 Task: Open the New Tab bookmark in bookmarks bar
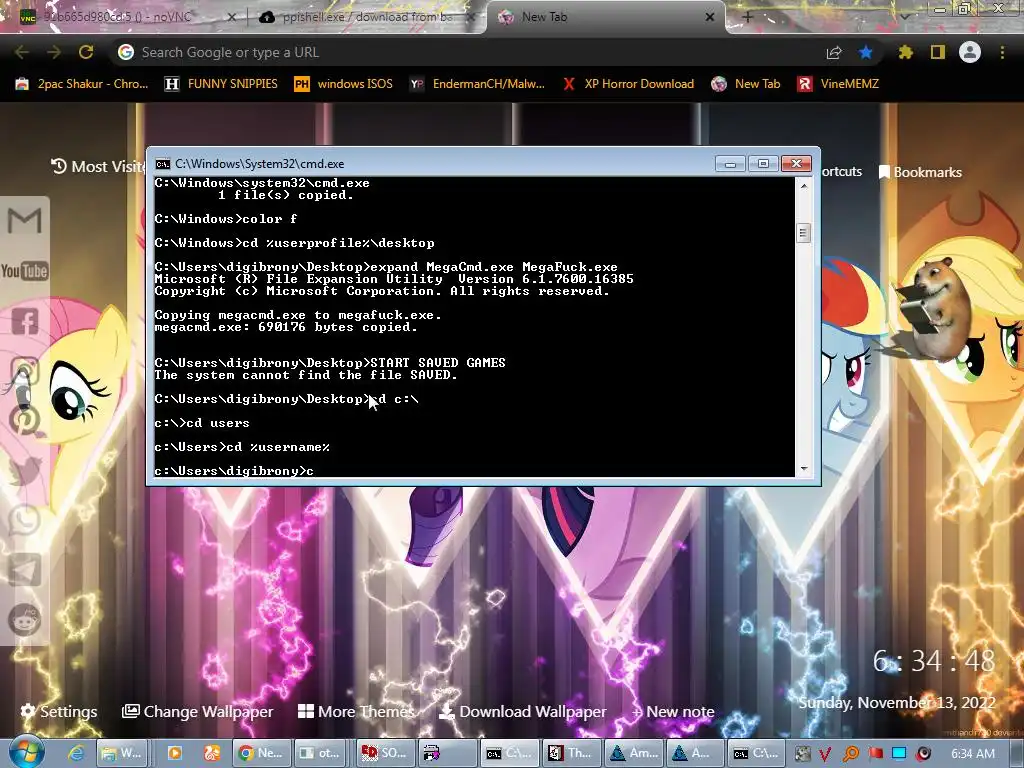coord(746,84)
